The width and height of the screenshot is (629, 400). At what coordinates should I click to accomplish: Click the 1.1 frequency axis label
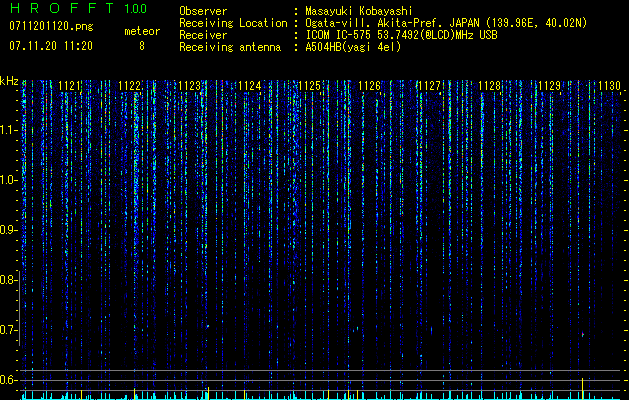point(9,130)
